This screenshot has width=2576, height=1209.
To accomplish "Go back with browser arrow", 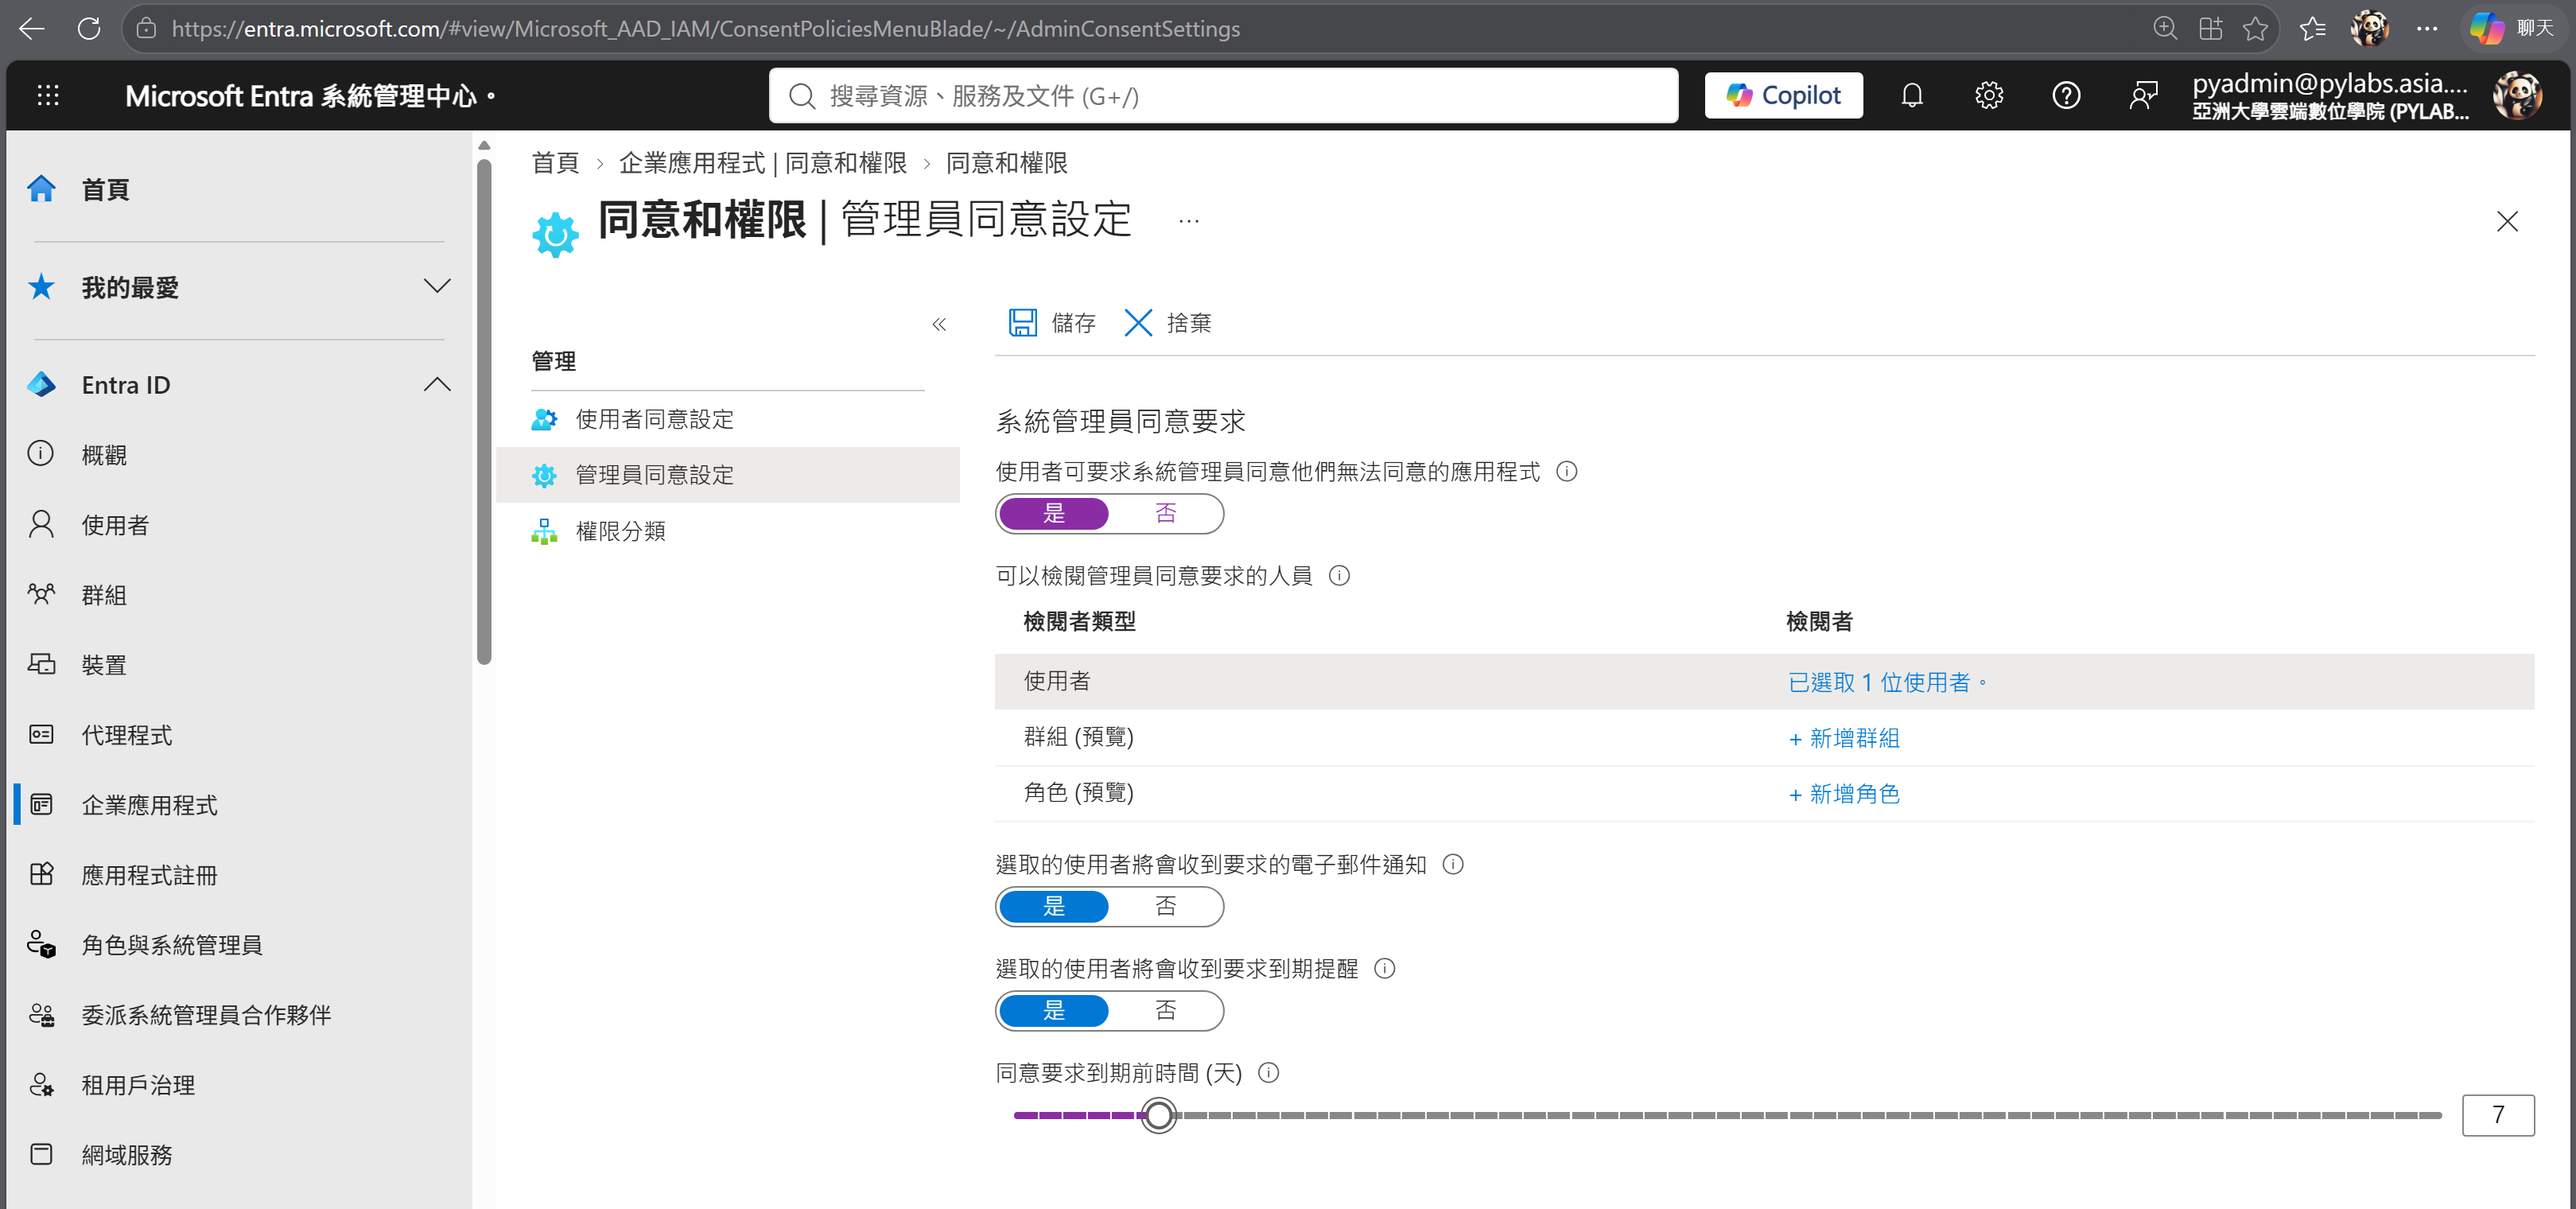I will [32, 28].
